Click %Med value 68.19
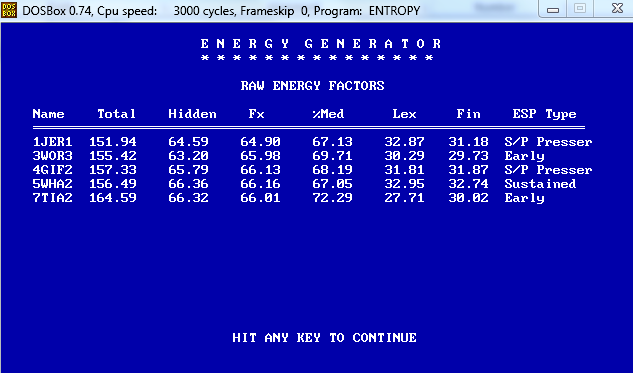The width and height of the screenshot is (633, 373). (x=332, y=170)
